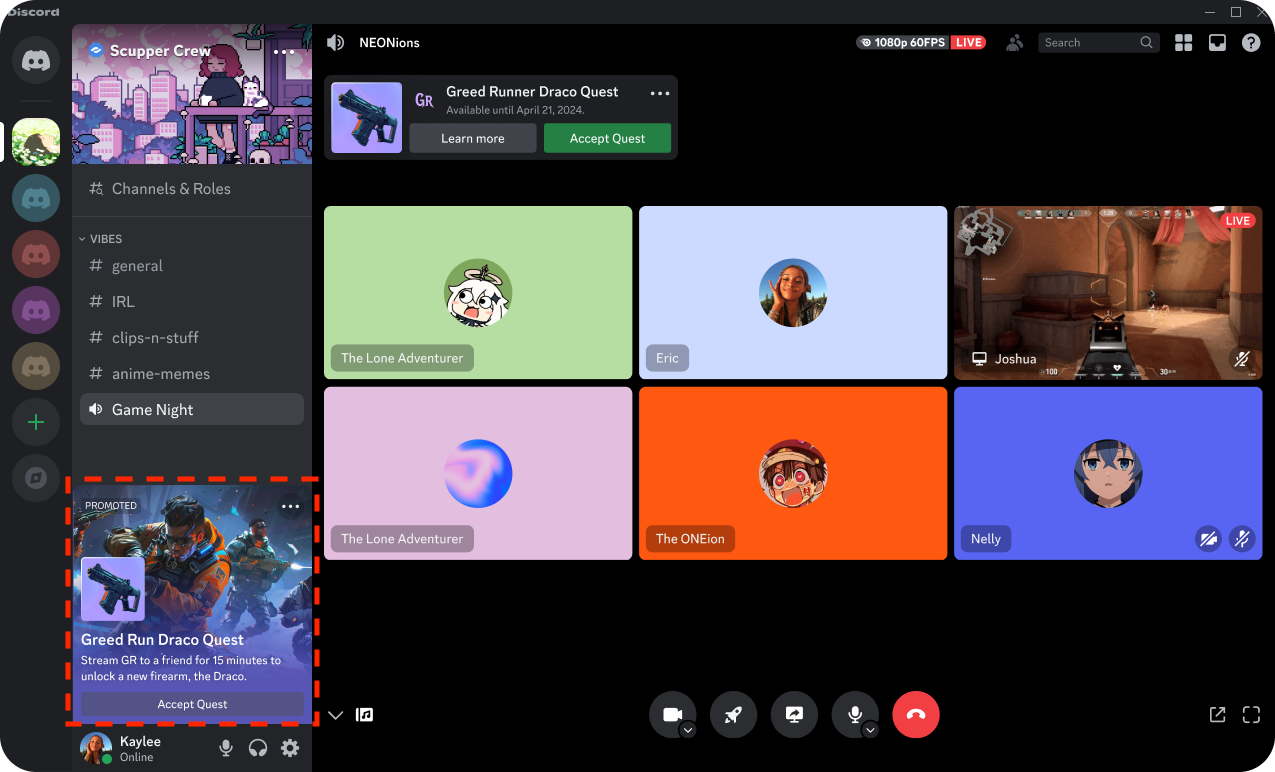Start sharing your screen
Viewport: 1275px width, 772px height.
pos(794,714)
